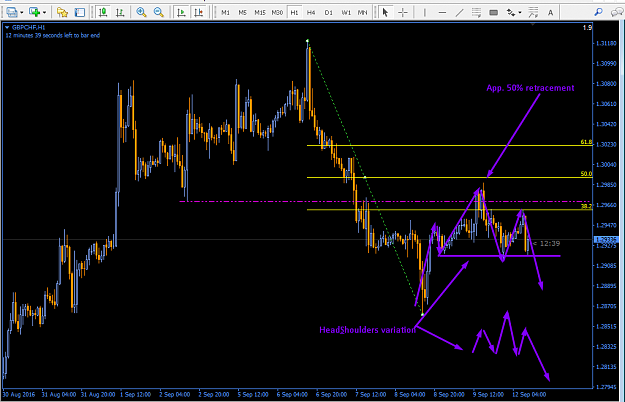Switch chart to candlesticks view
This screenshot has width=625, height=402.
coord(103,12)
